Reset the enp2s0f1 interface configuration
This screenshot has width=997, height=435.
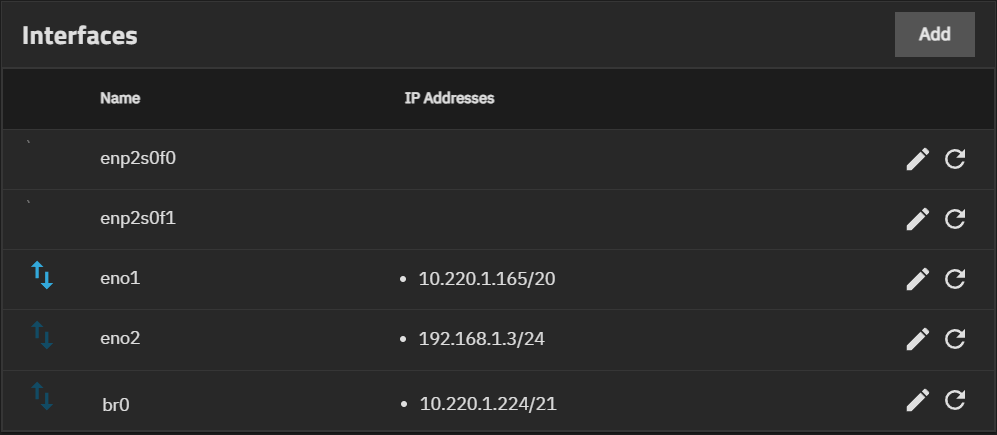point(955,219)
